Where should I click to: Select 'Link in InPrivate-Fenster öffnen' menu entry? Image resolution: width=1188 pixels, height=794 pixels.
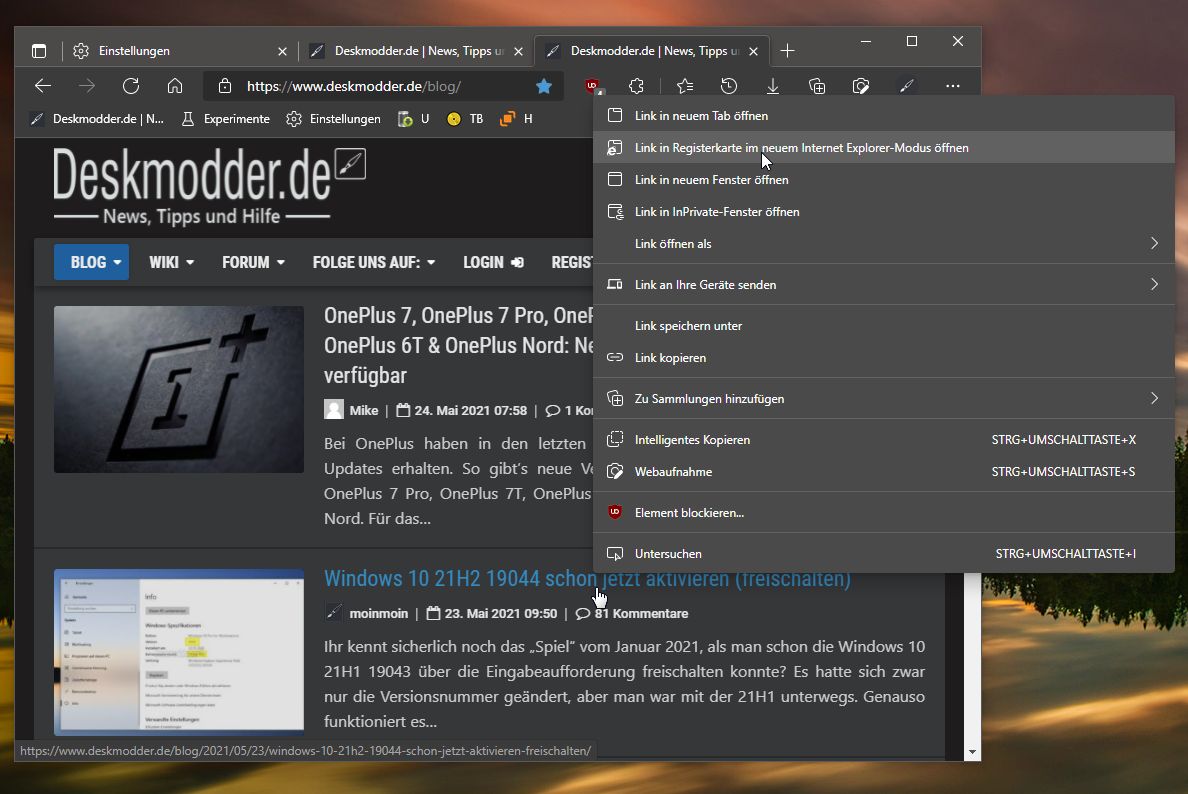883,211
